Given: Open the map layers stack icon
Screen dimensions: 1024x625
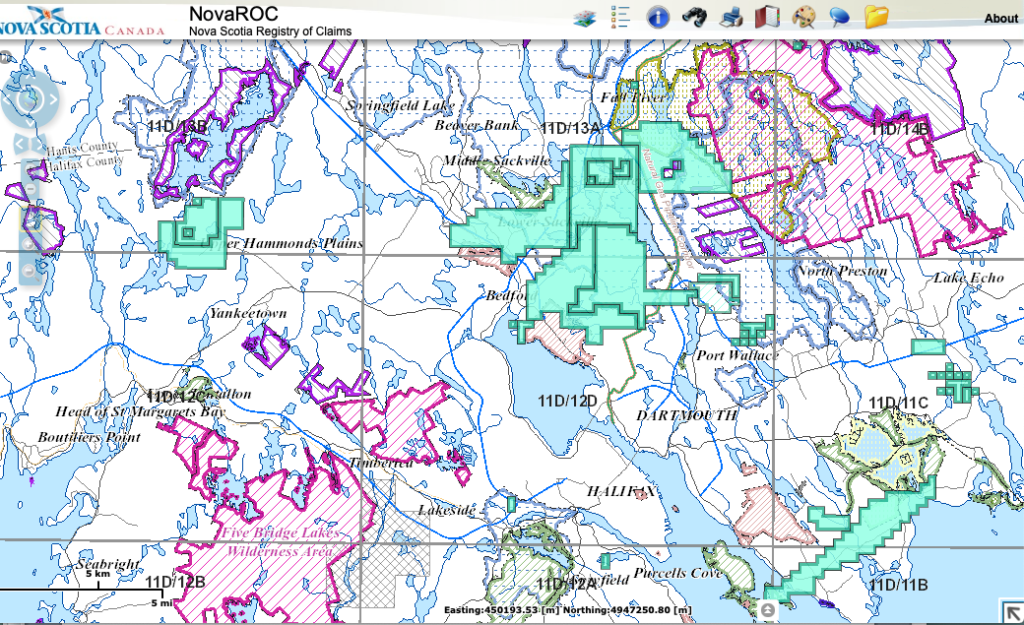Looking at the screenshot, I should (586, 17).
